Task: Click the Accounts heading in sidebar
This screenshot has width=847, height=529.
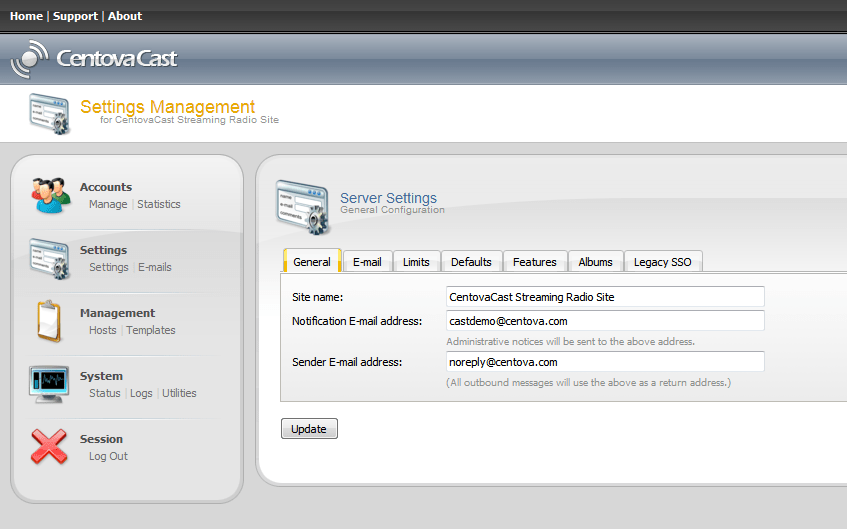Action: pos(106,187)
